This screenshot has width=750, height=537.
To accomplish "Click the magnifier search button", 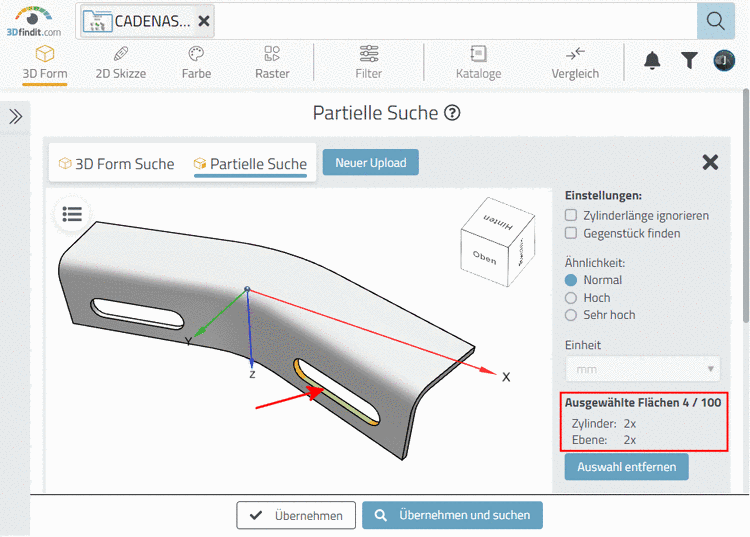I will 716,21.
